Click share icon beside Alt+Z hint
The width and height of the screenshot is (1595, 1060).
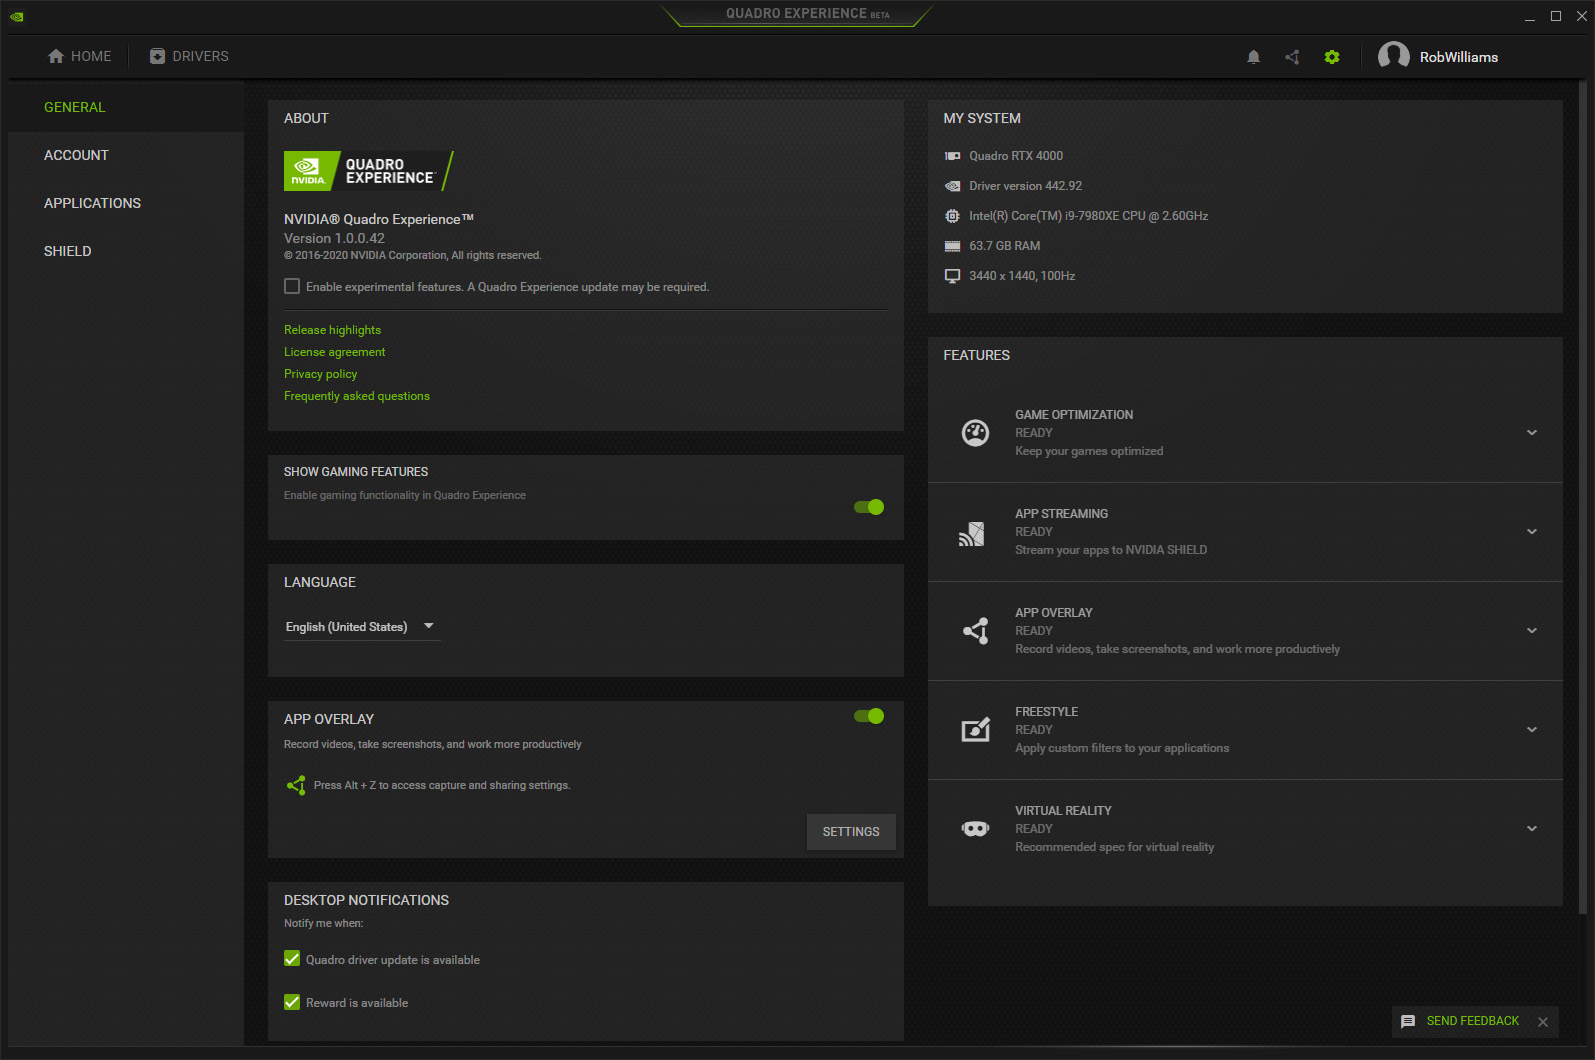pos(296,785)
